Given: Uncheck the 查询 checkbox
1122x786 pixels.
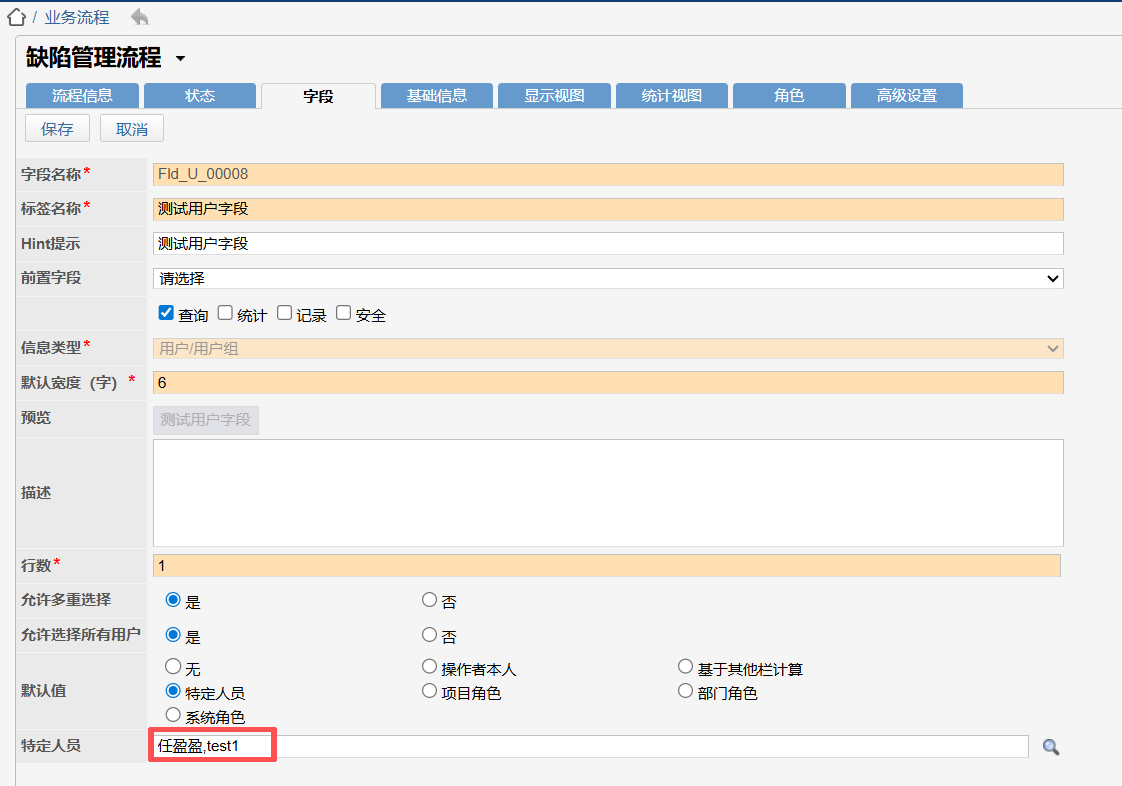Looking at the screenshot, I should click(x=166, y=313).
